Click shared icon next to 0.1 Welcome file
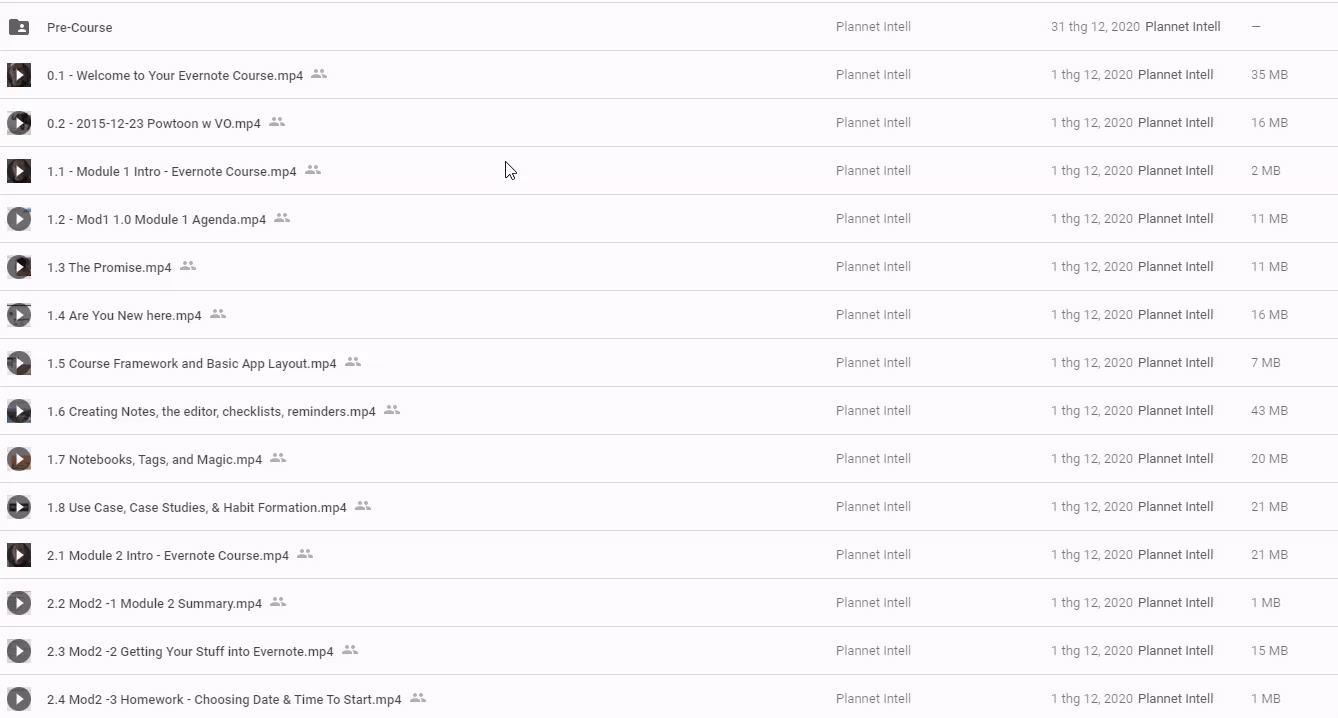 [319, 74]
